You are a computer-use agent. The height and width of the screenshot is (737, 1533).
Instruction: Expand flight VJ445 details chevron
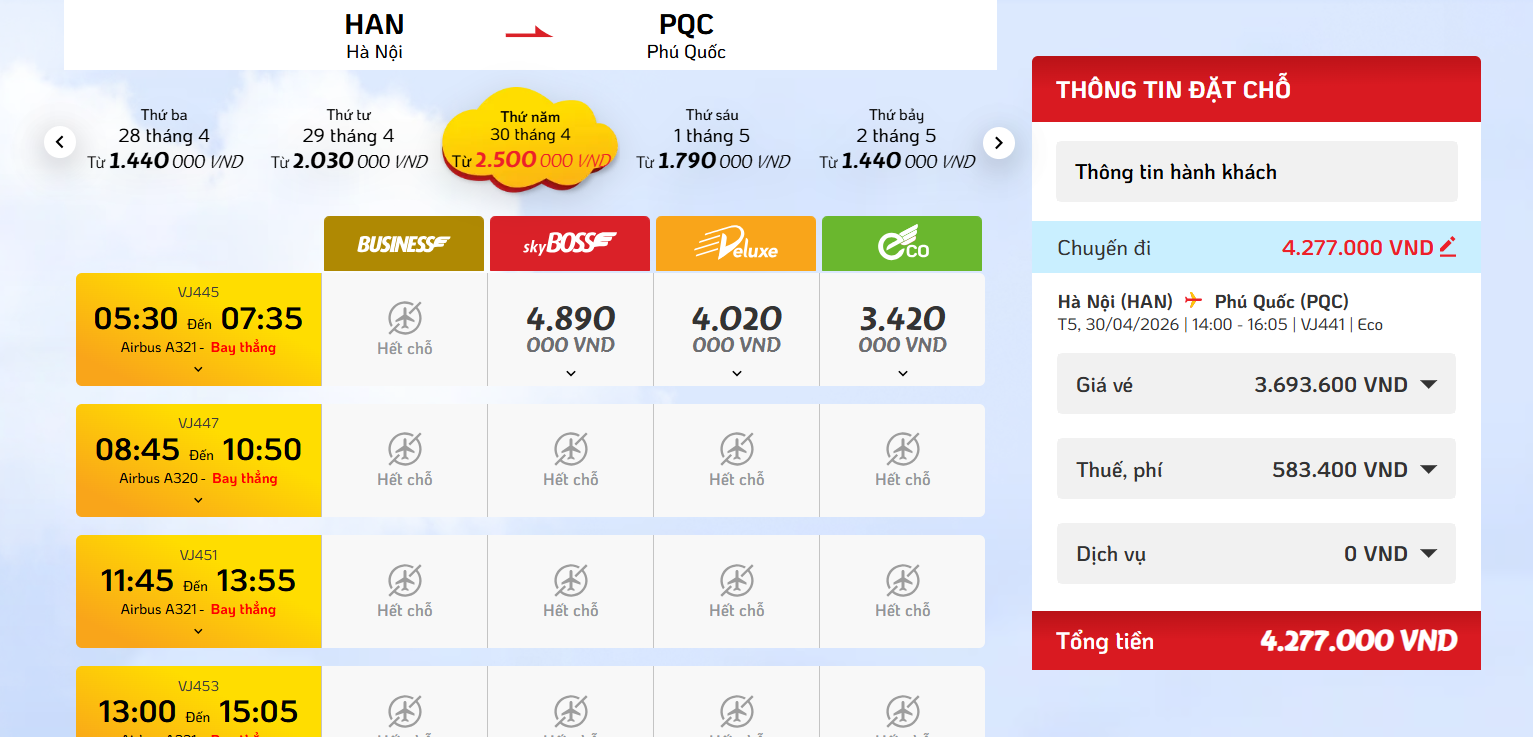[198, 369]
